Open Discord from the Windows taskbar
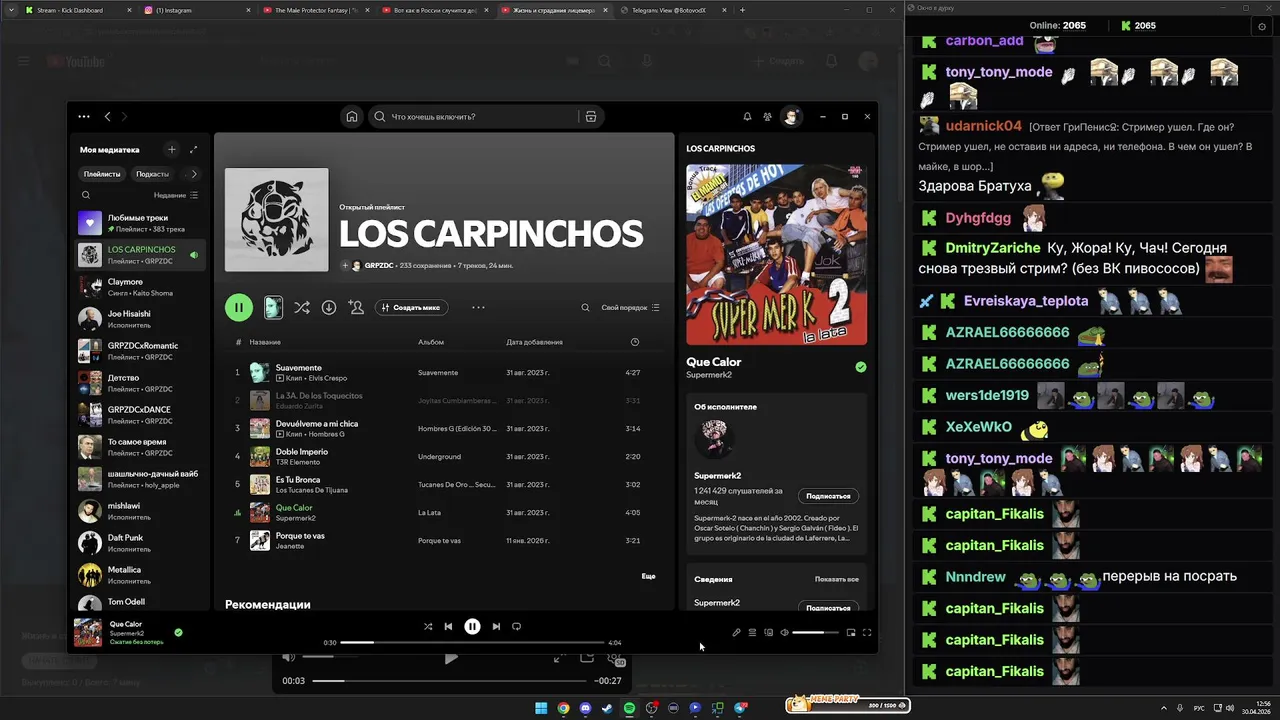The height and width of the screenshot is (720, 1280). coord(585,708)
